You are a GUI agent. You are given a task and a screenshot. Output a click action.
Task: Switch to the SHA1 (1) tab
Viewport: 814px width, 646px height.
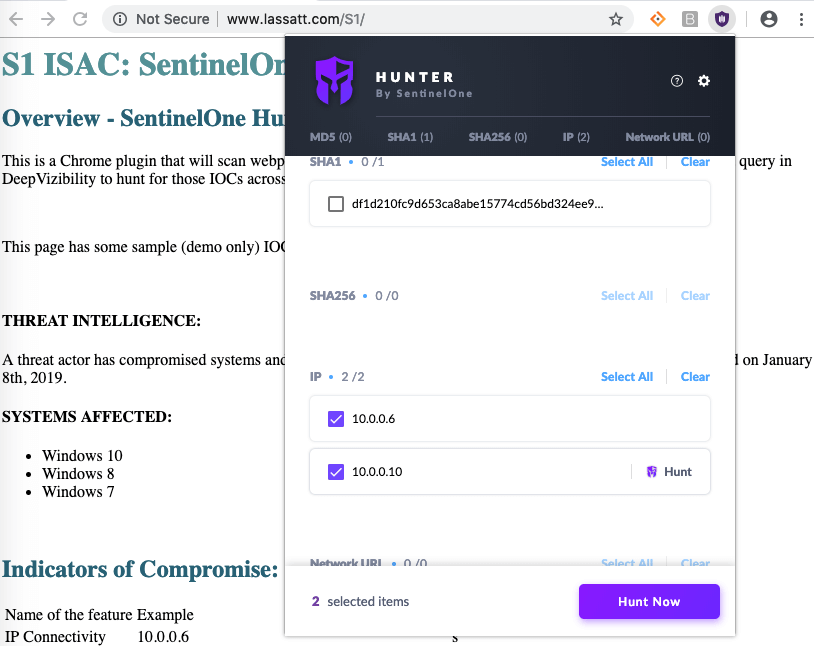pyautogui.click(x=410, y=137)
